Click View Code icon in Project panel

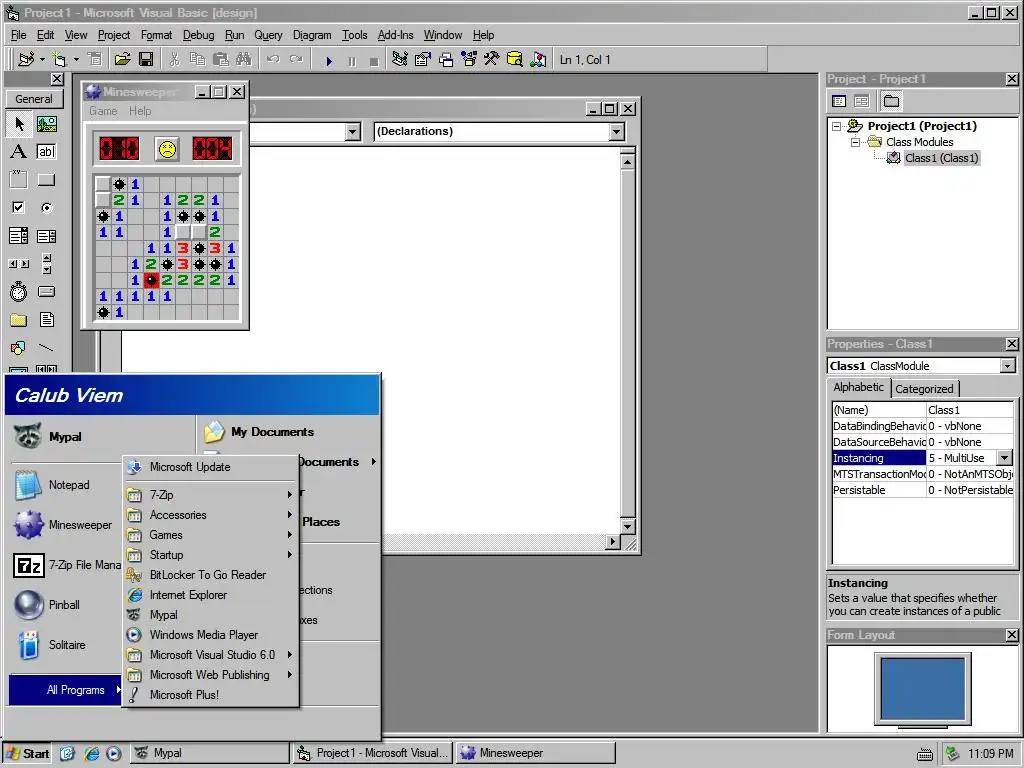coord(839,101)
